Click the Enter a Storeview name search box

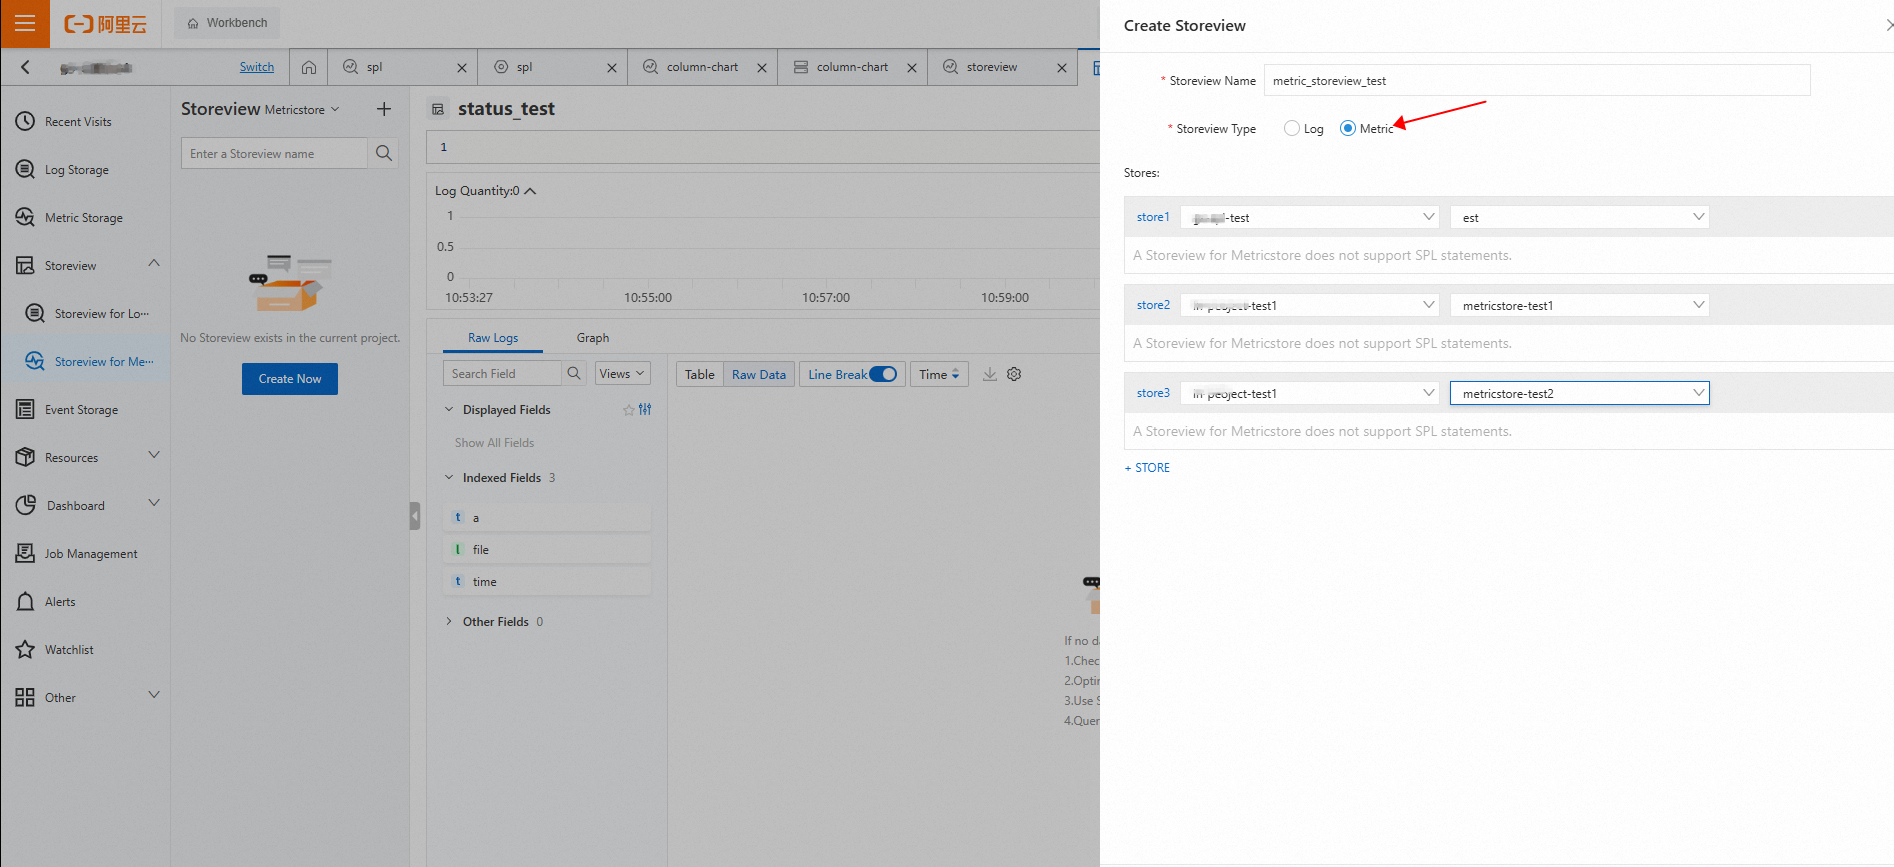point(274,153)
